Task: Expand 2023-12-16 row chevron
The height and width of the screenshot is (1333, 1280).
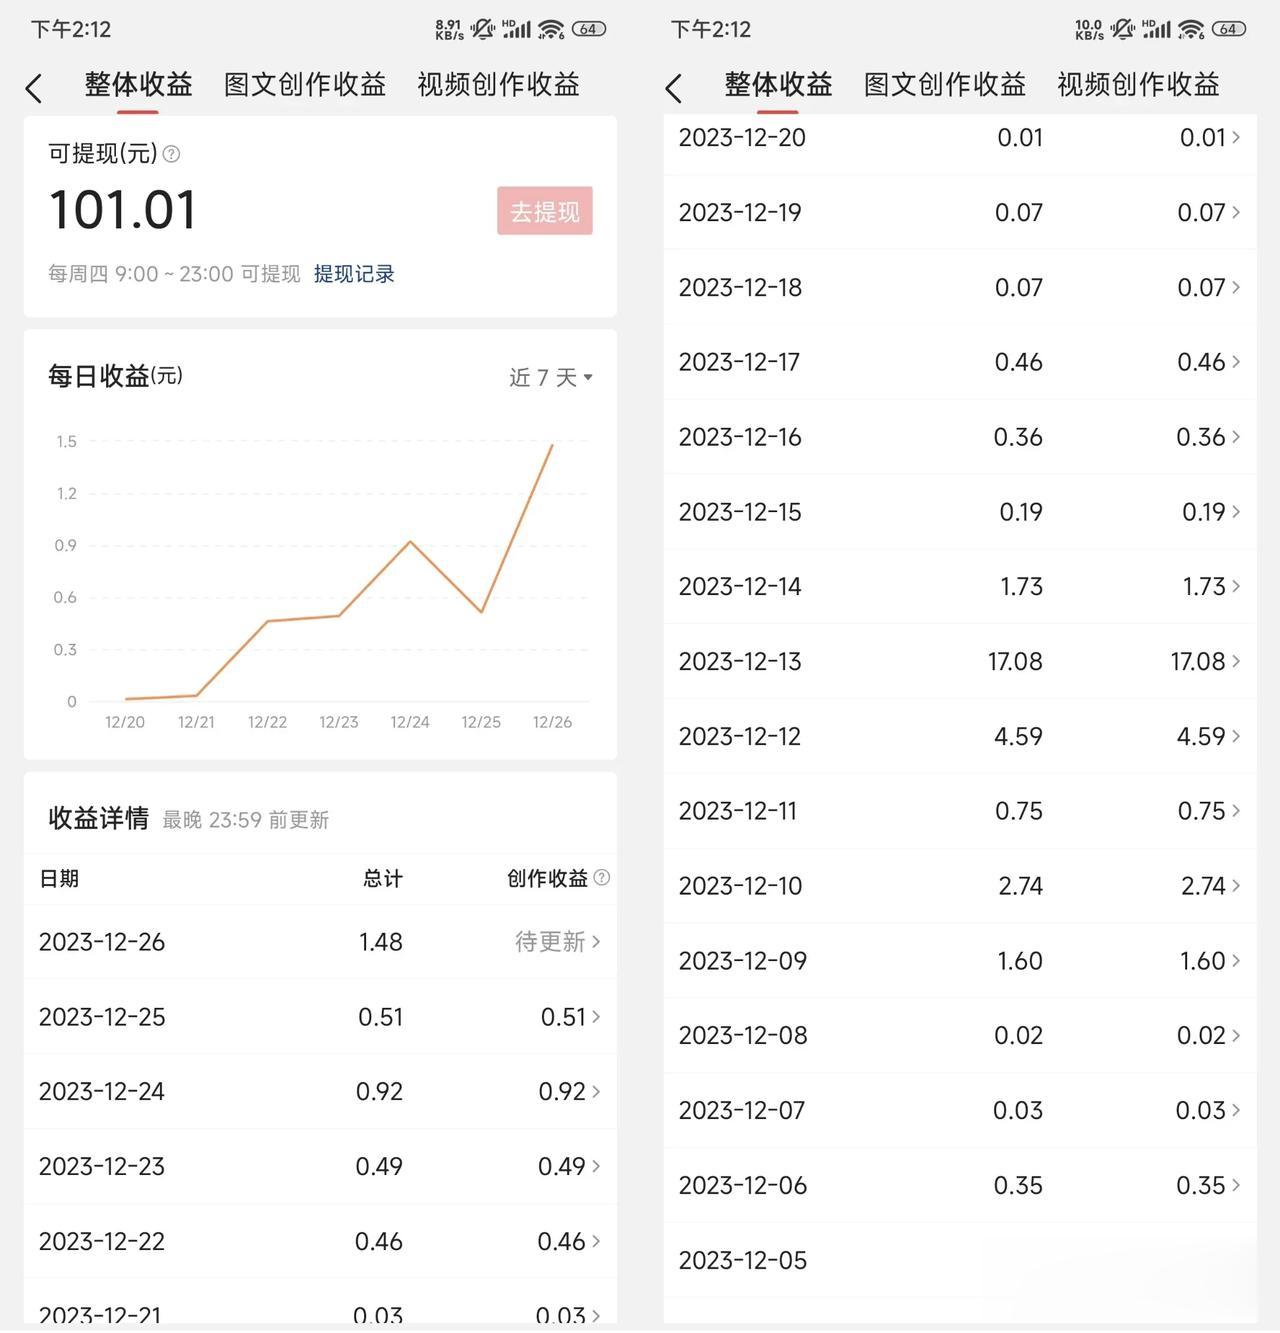Action: pos(1236,436)
